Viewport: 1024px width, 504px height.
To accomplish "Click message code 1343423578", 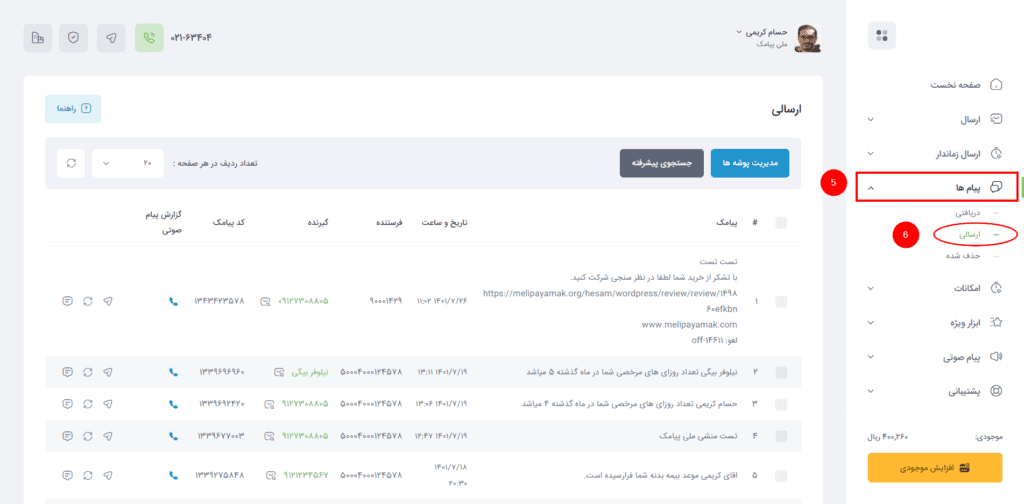I will [219, 302].
